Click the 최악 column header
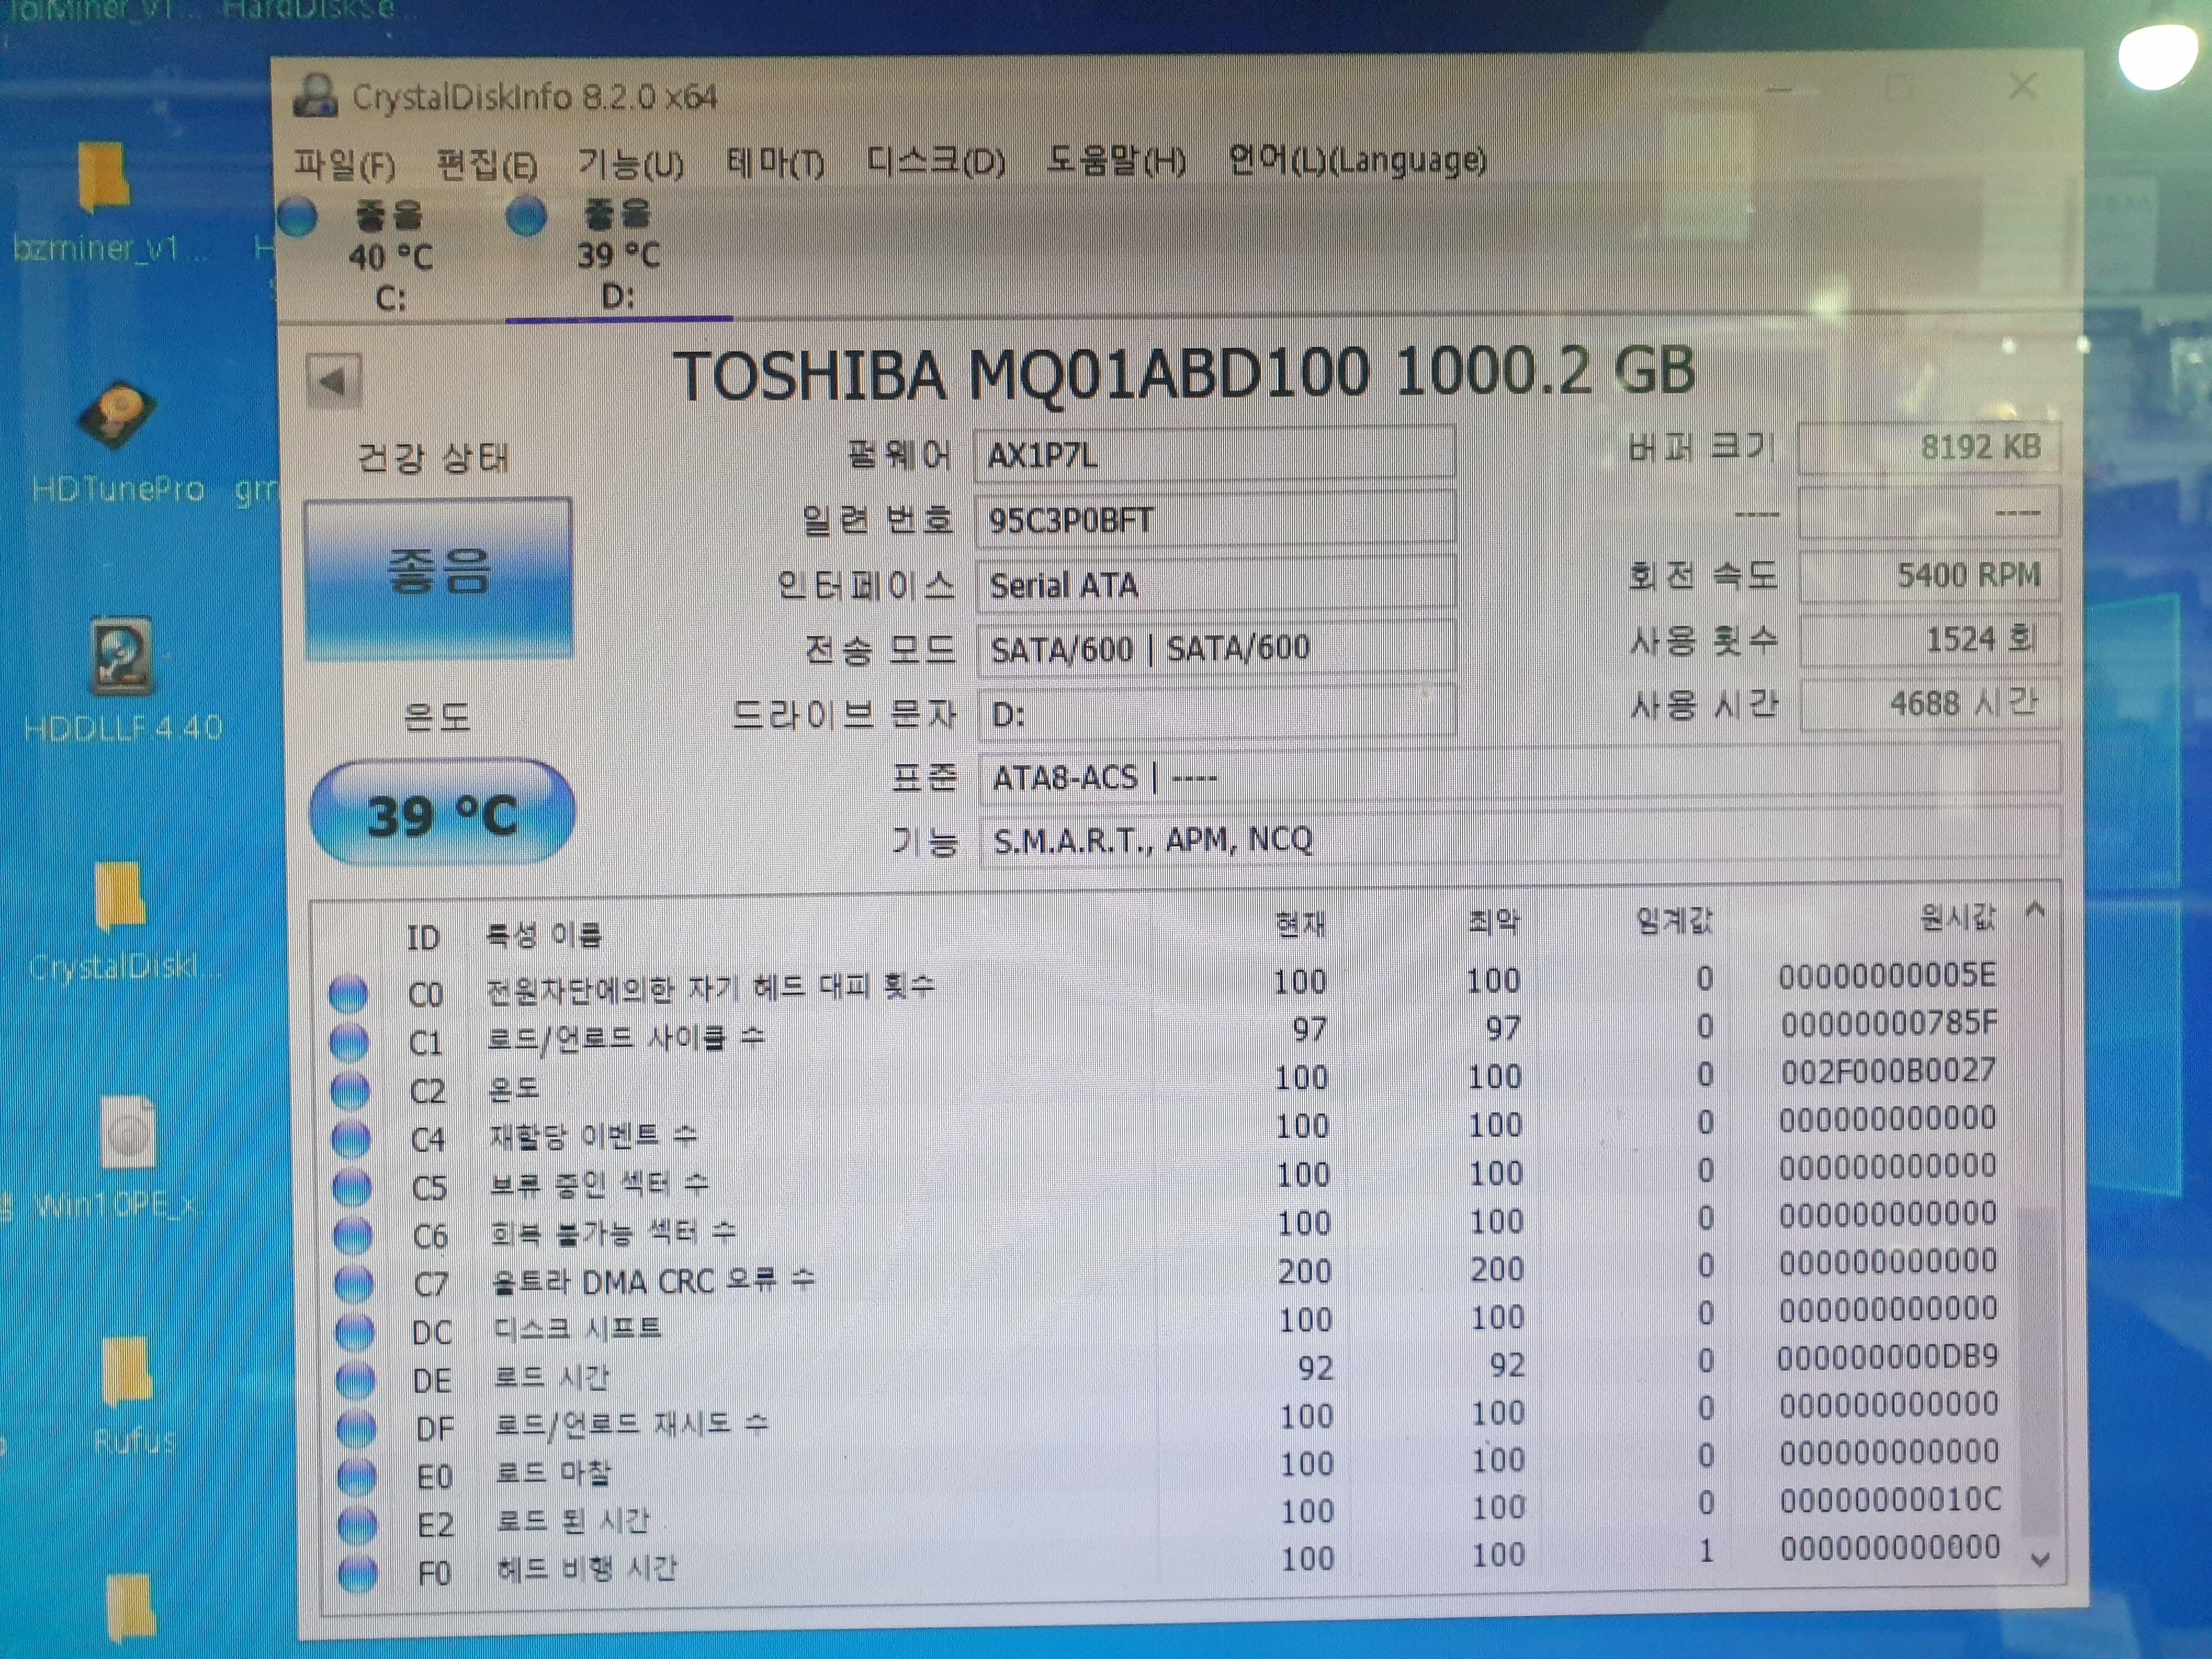2212x1659 pixels. (1493, 922)
